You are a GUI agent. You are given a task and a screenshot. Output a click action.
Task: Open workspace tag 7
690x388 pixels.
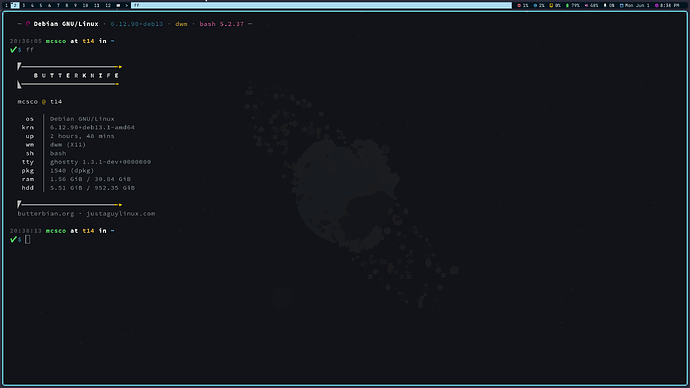click(58, 5)
